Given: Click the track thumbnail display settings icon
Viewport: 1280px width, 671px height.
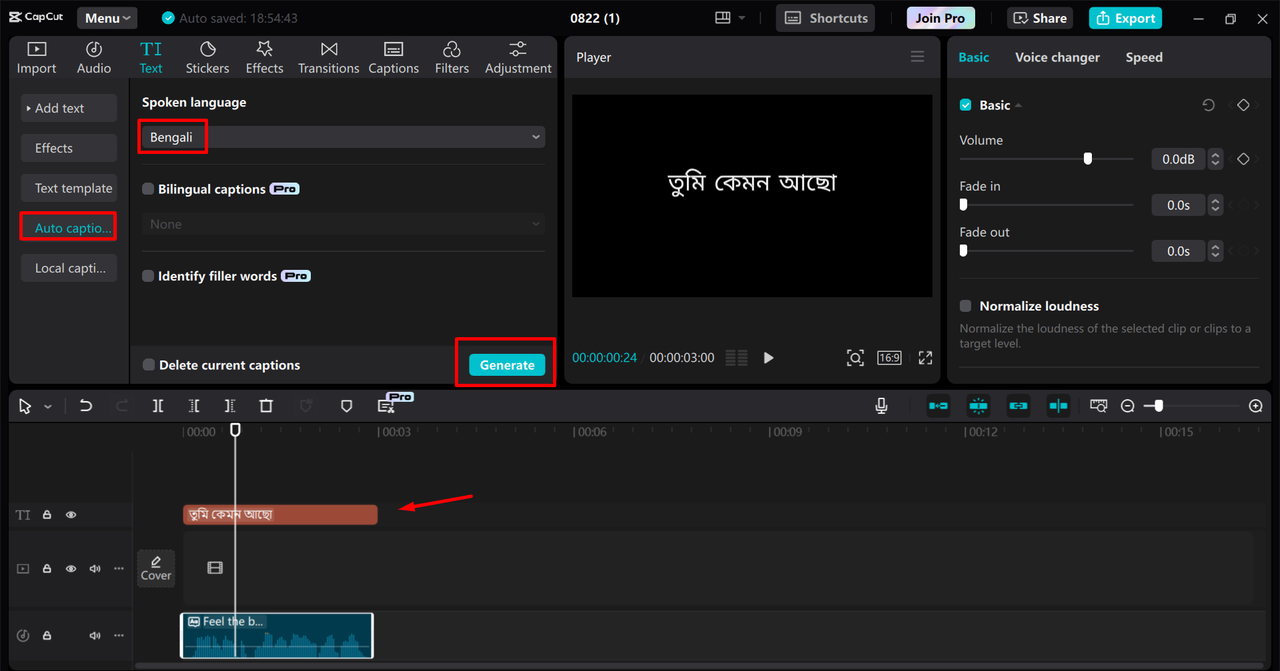Looking at the screenshot, I should click(x=1099, y=406).
